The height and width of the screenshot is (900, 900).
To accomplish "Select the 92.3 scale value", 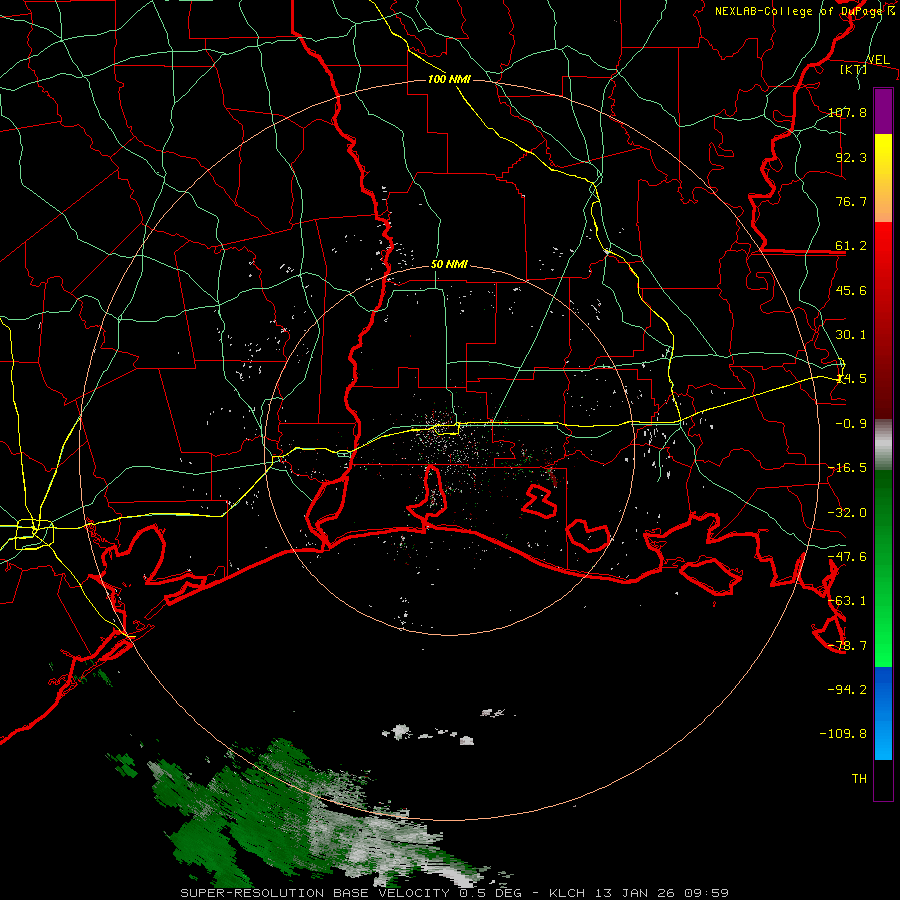I will [851, 157].
